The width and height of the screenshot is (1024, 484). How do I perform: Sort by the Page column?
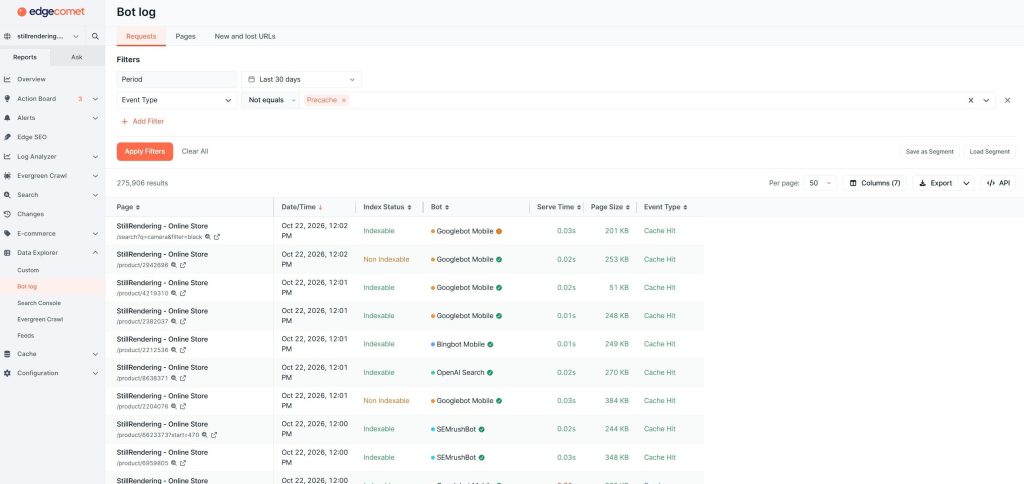[129, 207]
